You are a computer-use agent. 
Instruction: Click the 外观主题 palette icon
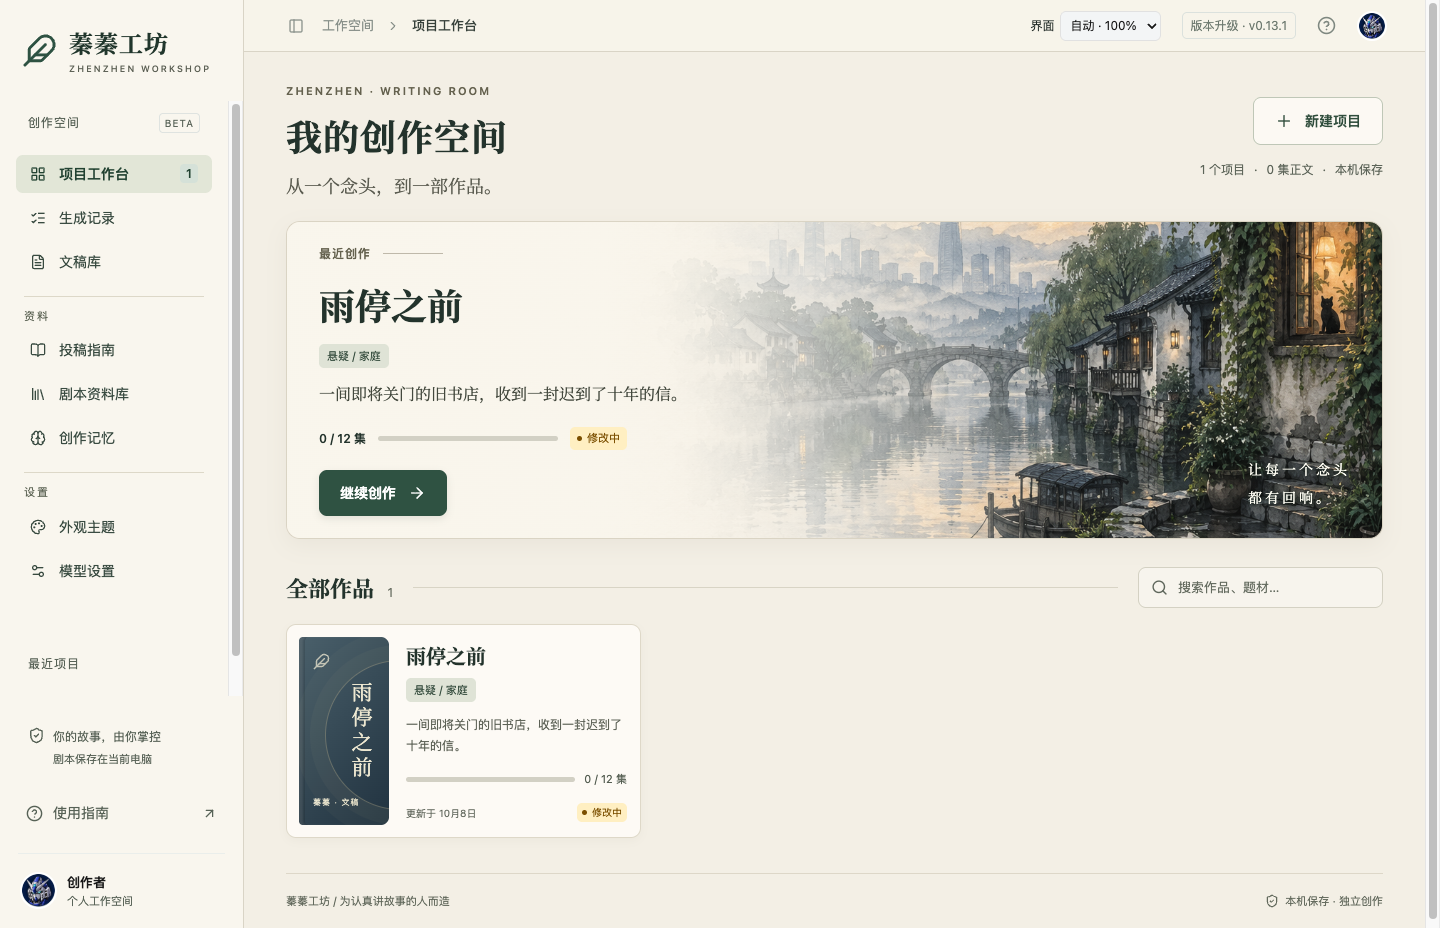point(38,527)
